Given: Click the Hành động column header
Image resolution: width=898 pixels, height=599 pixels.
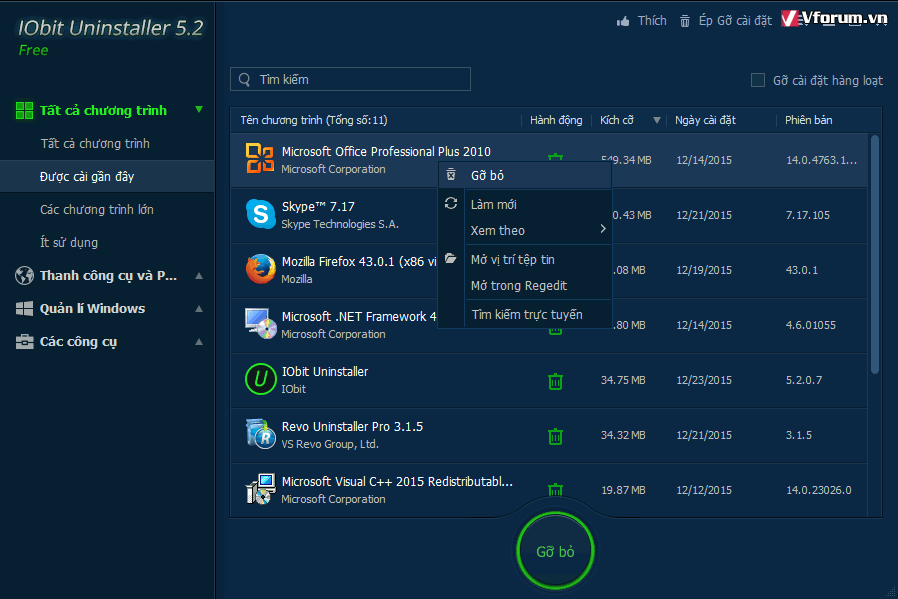Looking at the screenshot, I should point(556,120).
